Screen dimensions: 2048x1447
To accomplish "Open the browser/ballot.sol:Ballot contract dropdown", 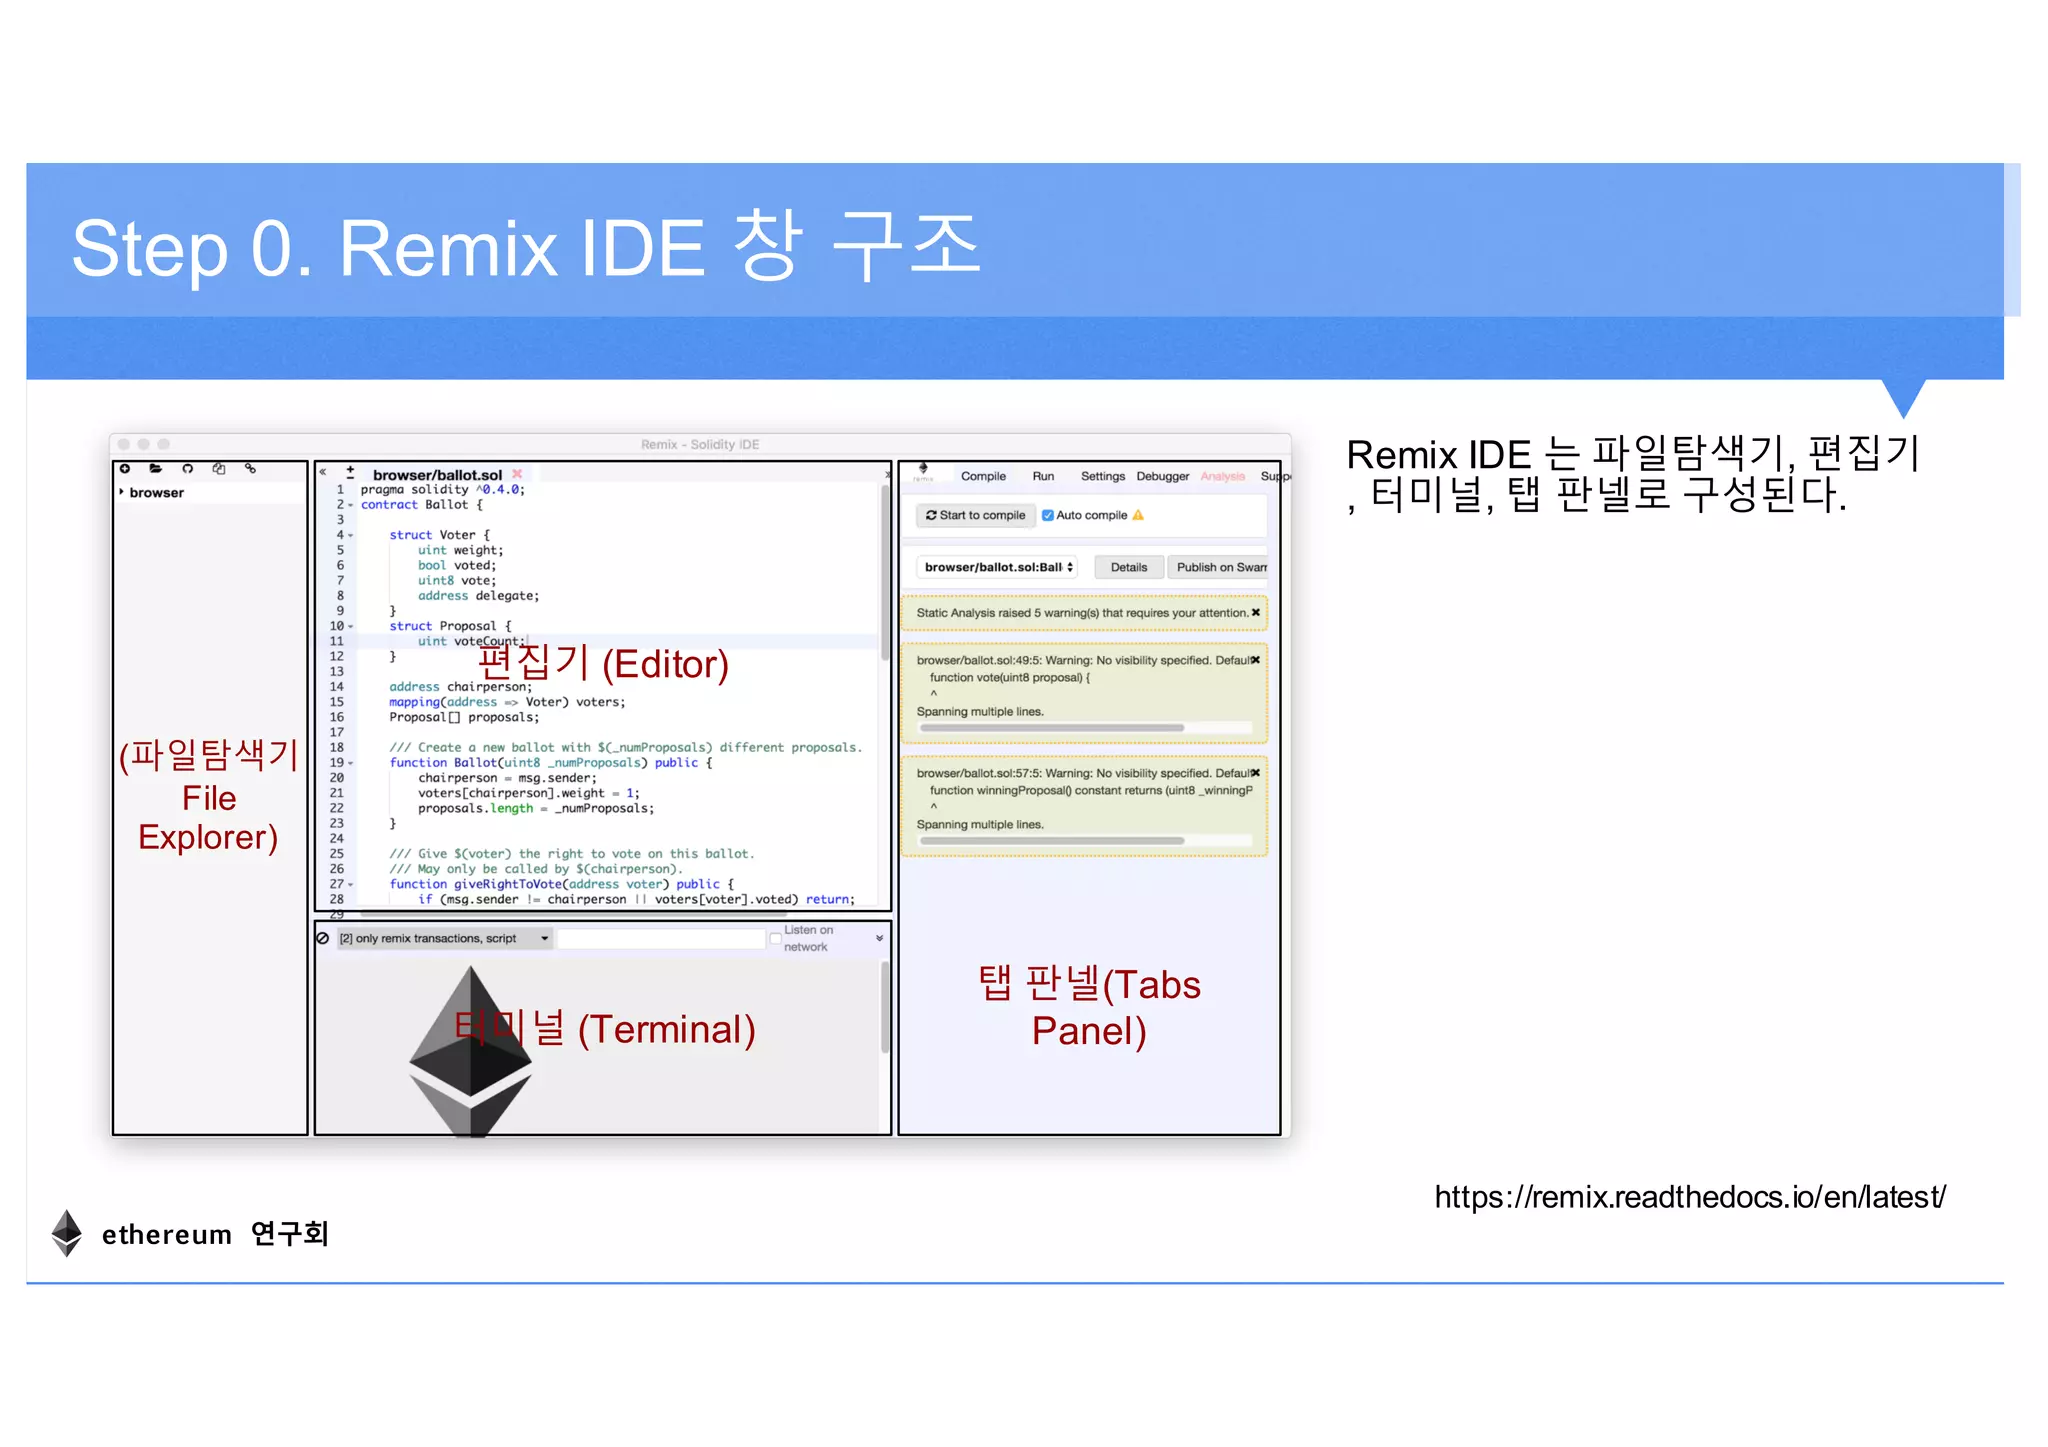I will click(x=996, y=567).
